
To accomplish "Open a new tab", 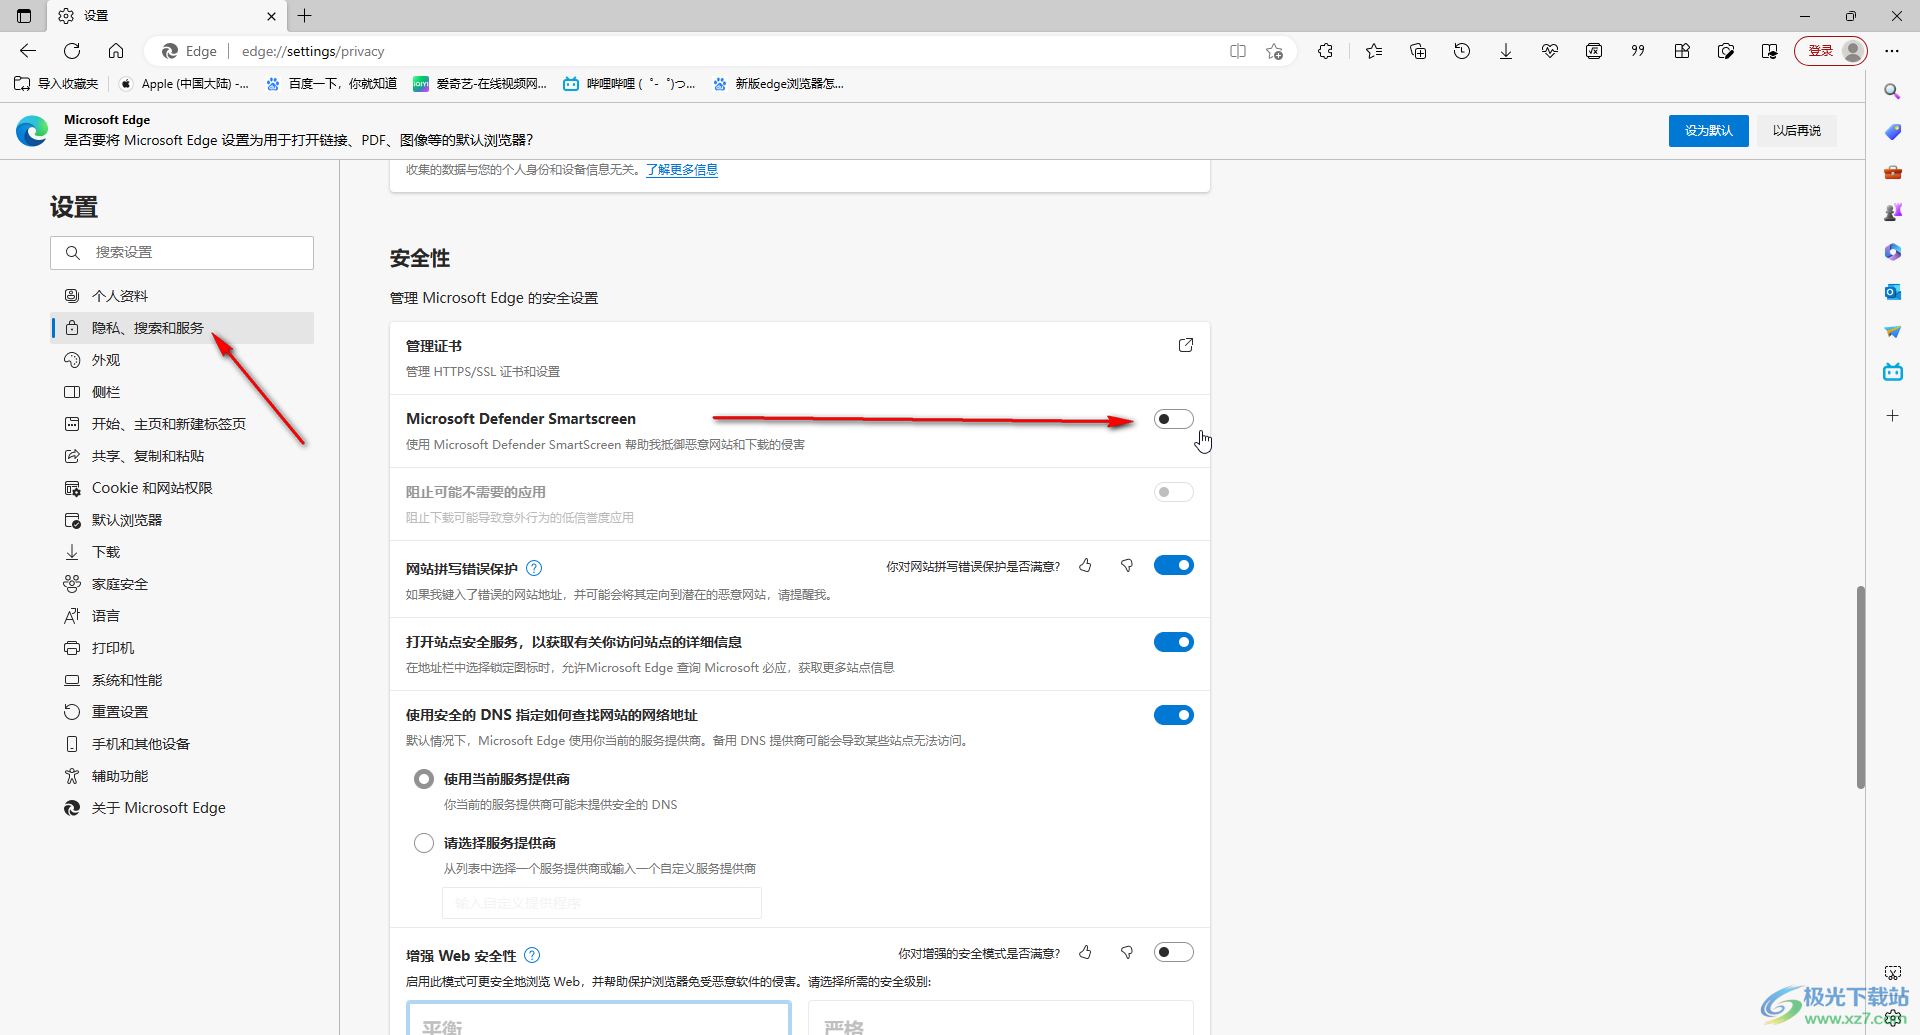I will [305, 15].
